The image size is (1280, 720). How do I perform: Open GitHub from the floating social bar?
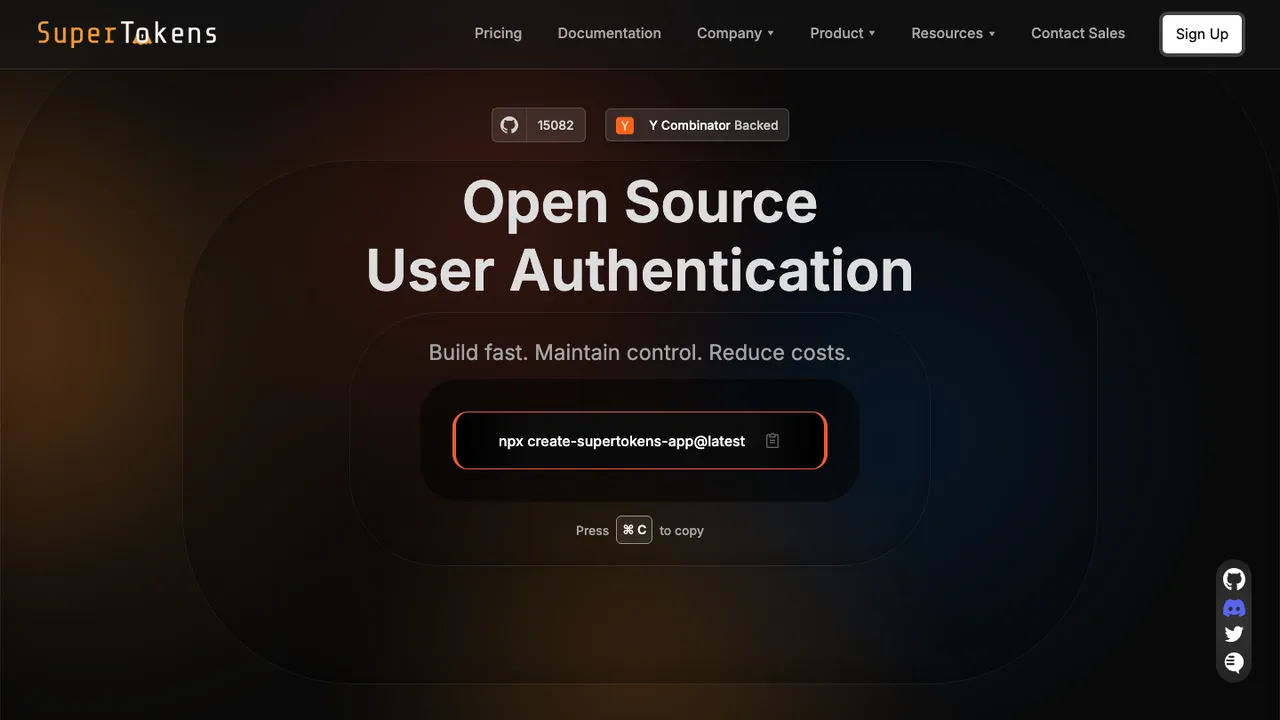(1234, 579)
